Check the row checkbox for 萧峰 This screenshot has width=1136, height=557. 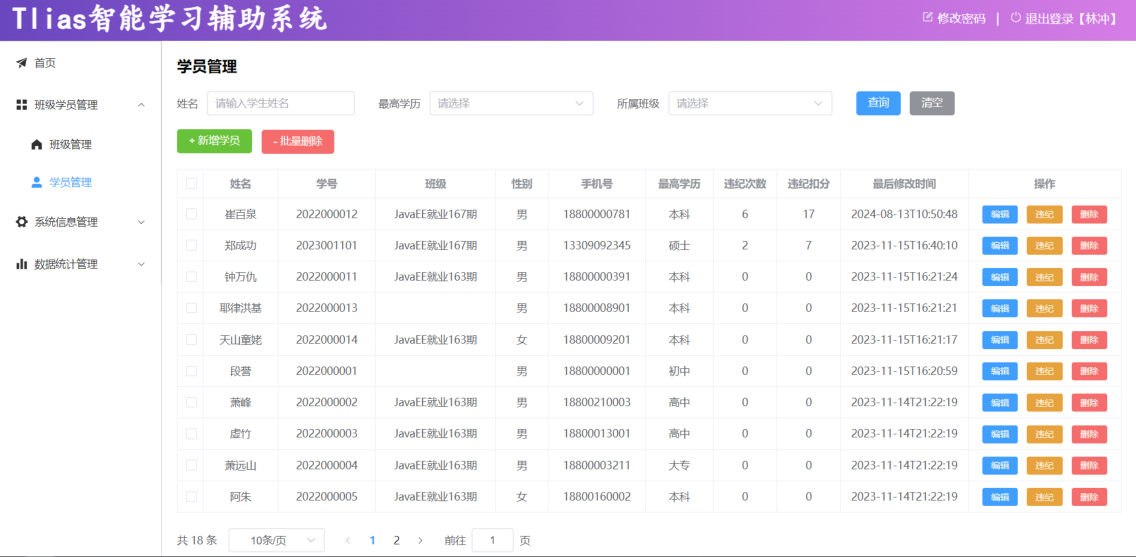click(x=191, y=402)
